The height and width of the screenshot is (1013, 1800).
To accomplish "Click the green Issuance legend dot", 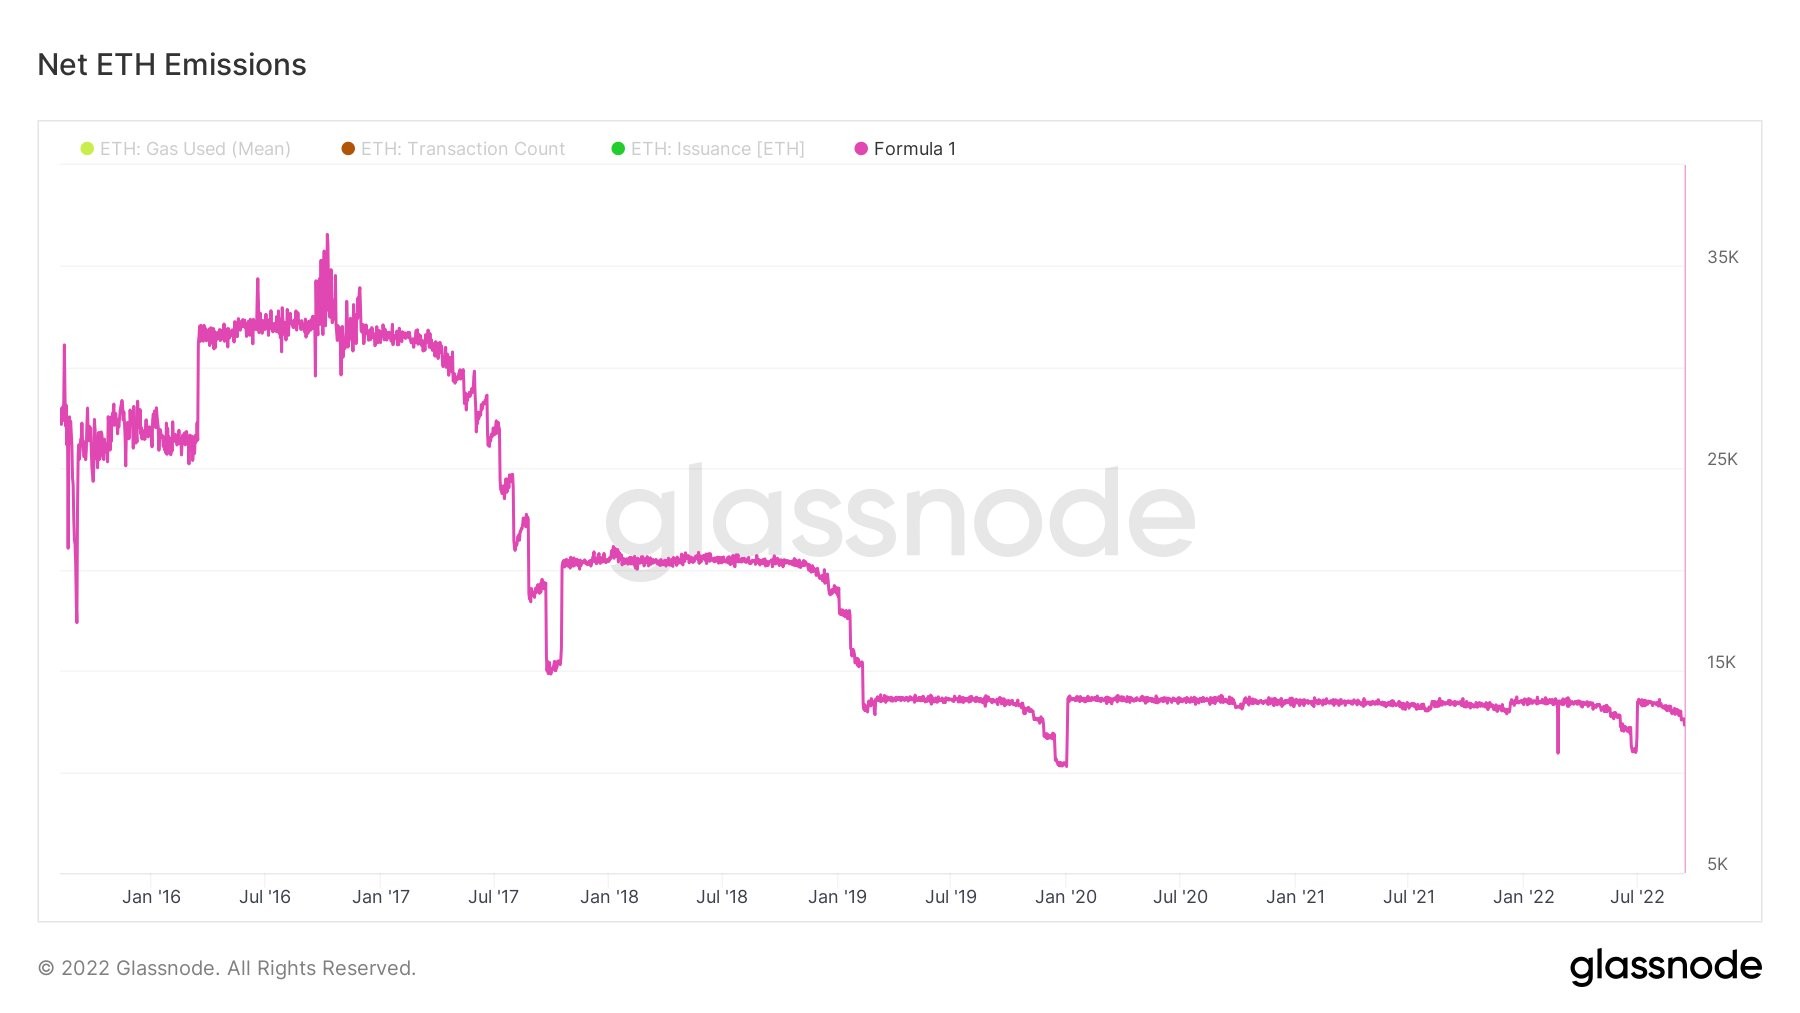I will click(618, 149).
